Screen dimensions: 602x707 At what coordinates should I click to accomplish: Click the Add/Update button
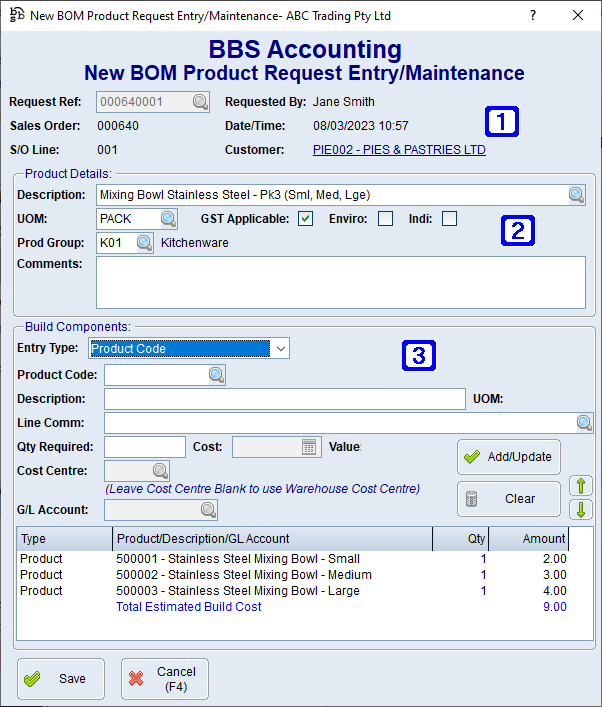point(508,457)
